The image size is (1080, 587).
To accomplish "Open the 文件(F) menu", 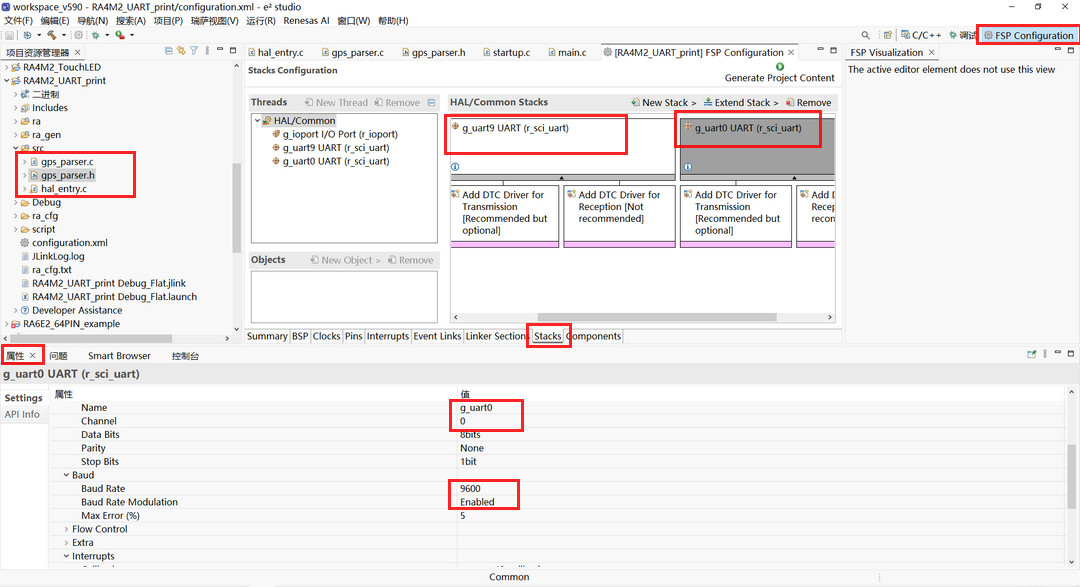I will 19,21.
